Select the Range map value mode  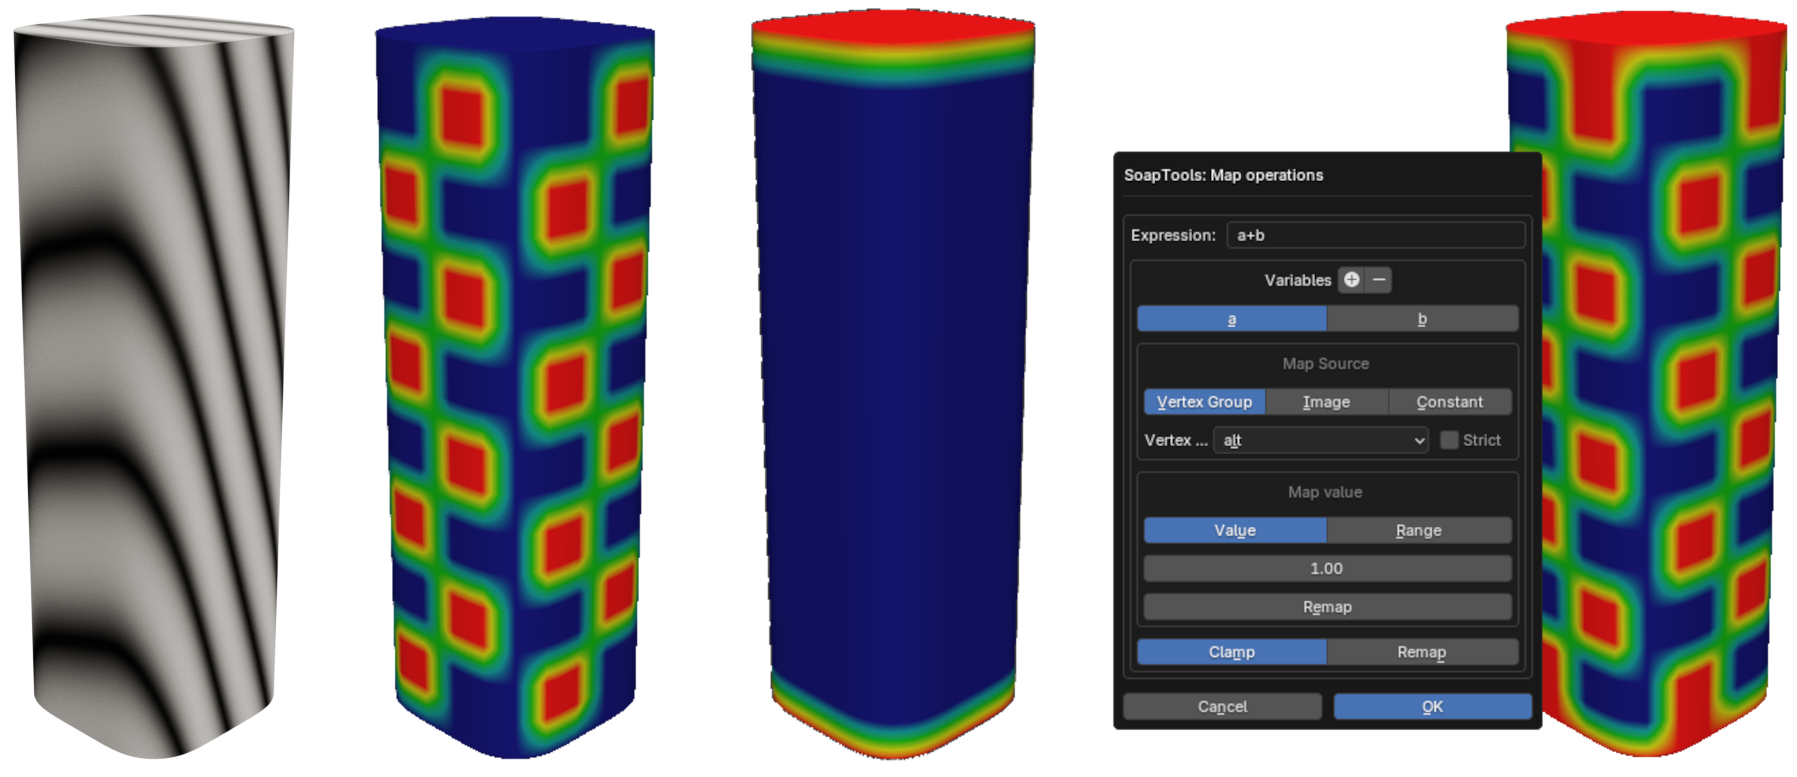pyautogui.click(x=1418, y=530)
